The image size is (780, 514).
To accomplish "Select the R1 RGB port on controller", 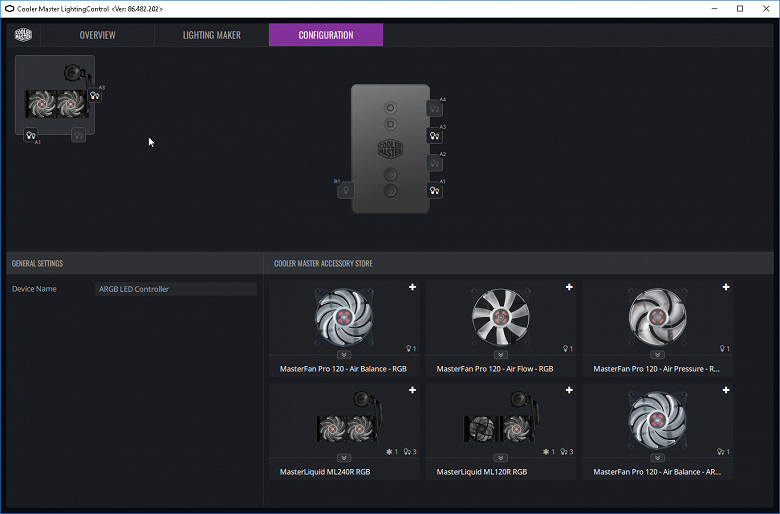I will 346,191.
